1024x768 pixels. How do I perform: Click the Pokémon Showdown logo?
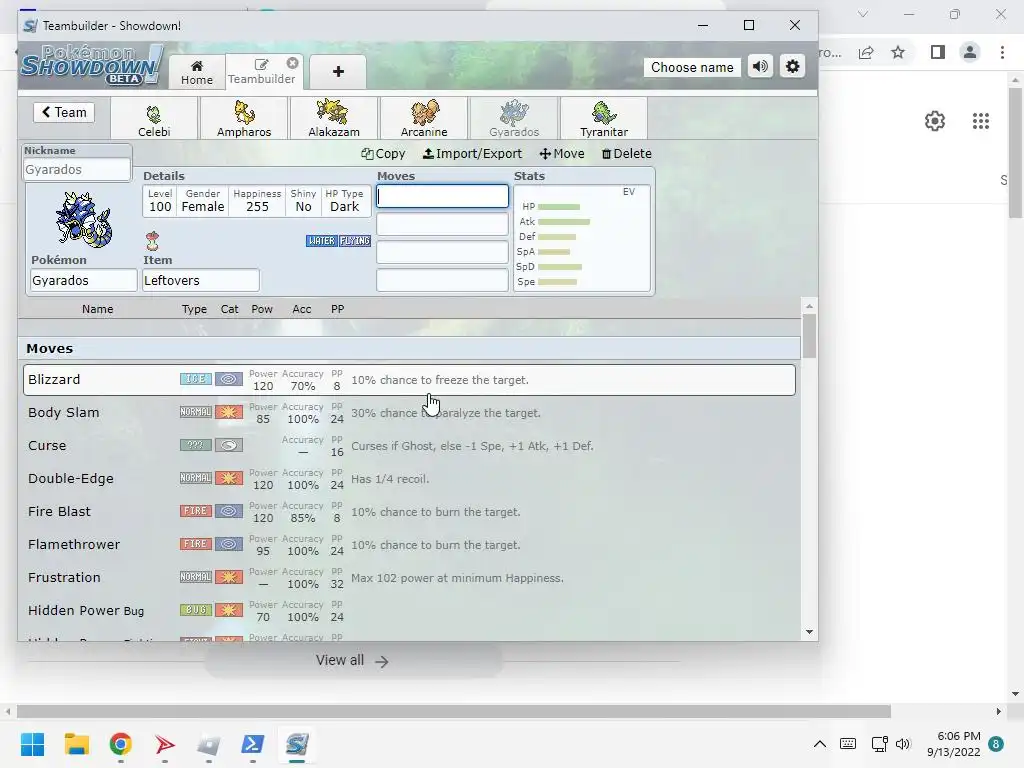point(91,65)
